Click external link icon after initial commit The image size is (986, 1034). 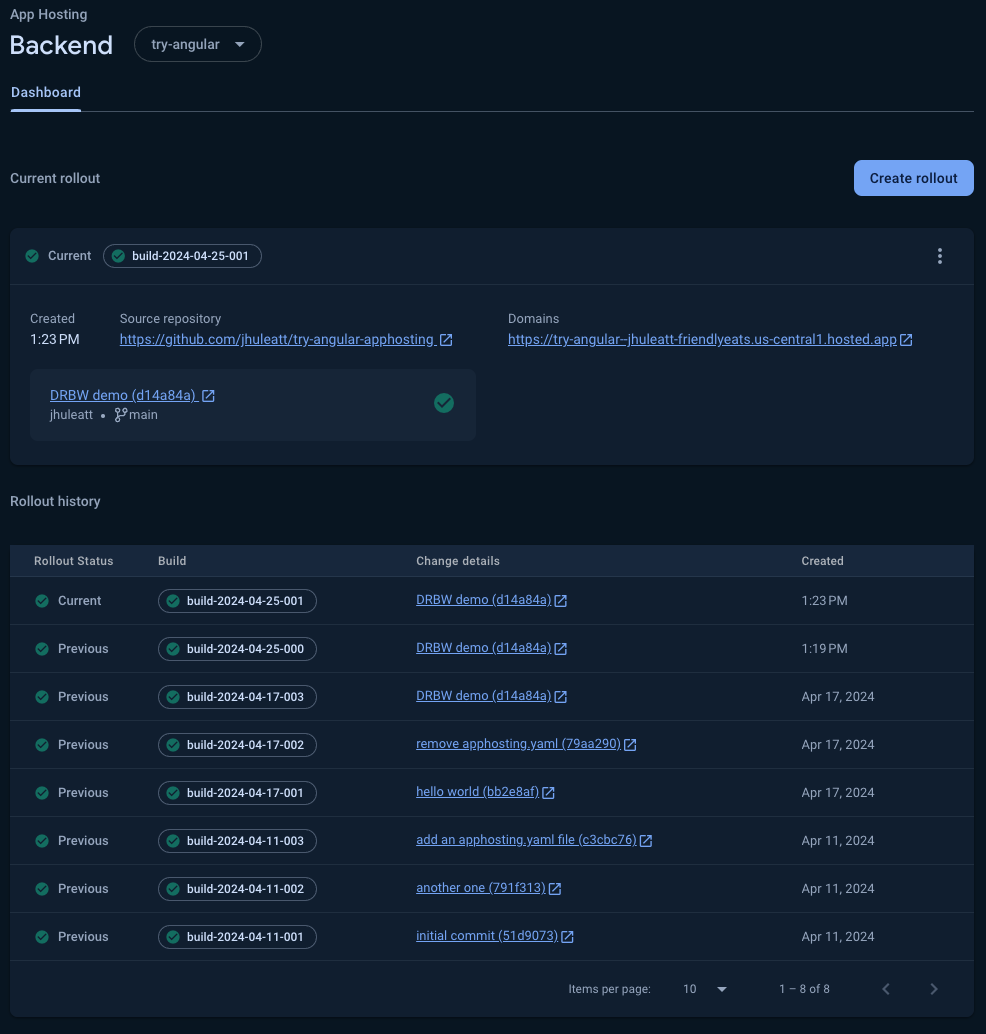tap(568, 936)
